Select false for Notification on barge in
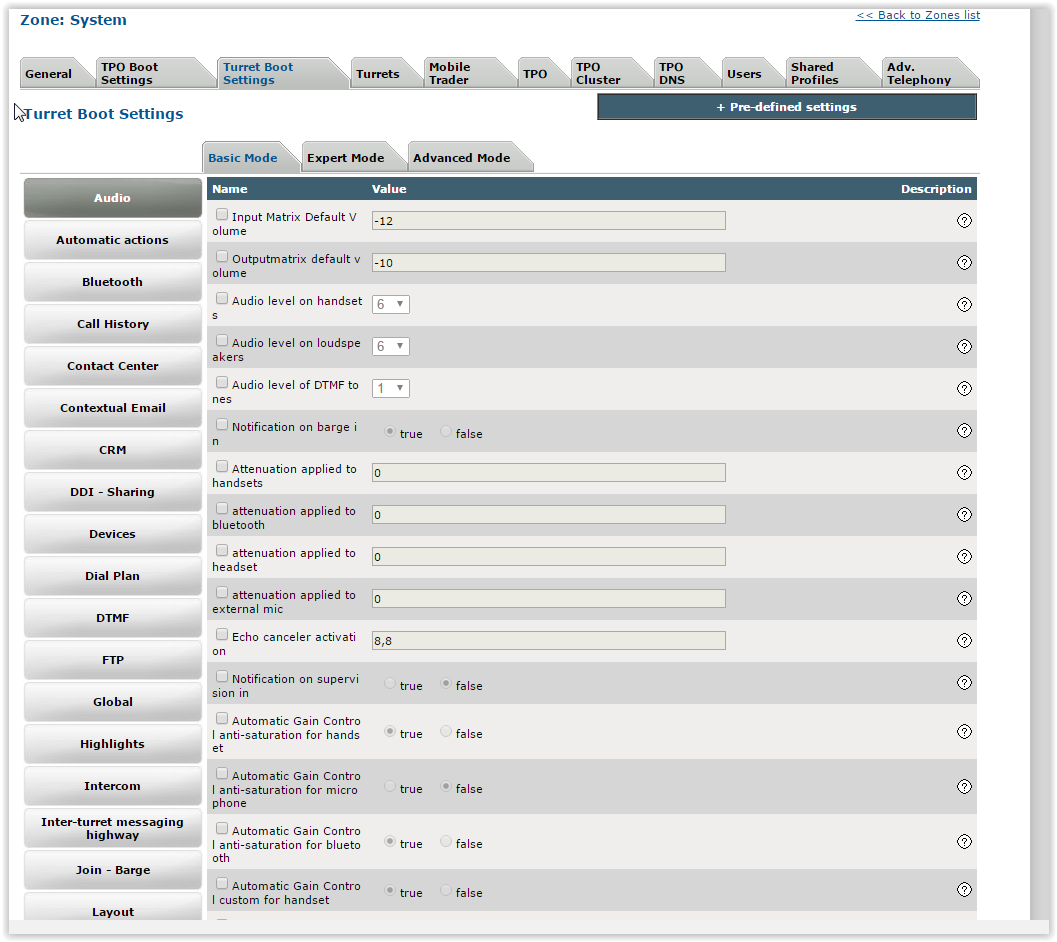The height and width of the screenshot is (942, 1057). pyautogui.click(x=446, y=431)
